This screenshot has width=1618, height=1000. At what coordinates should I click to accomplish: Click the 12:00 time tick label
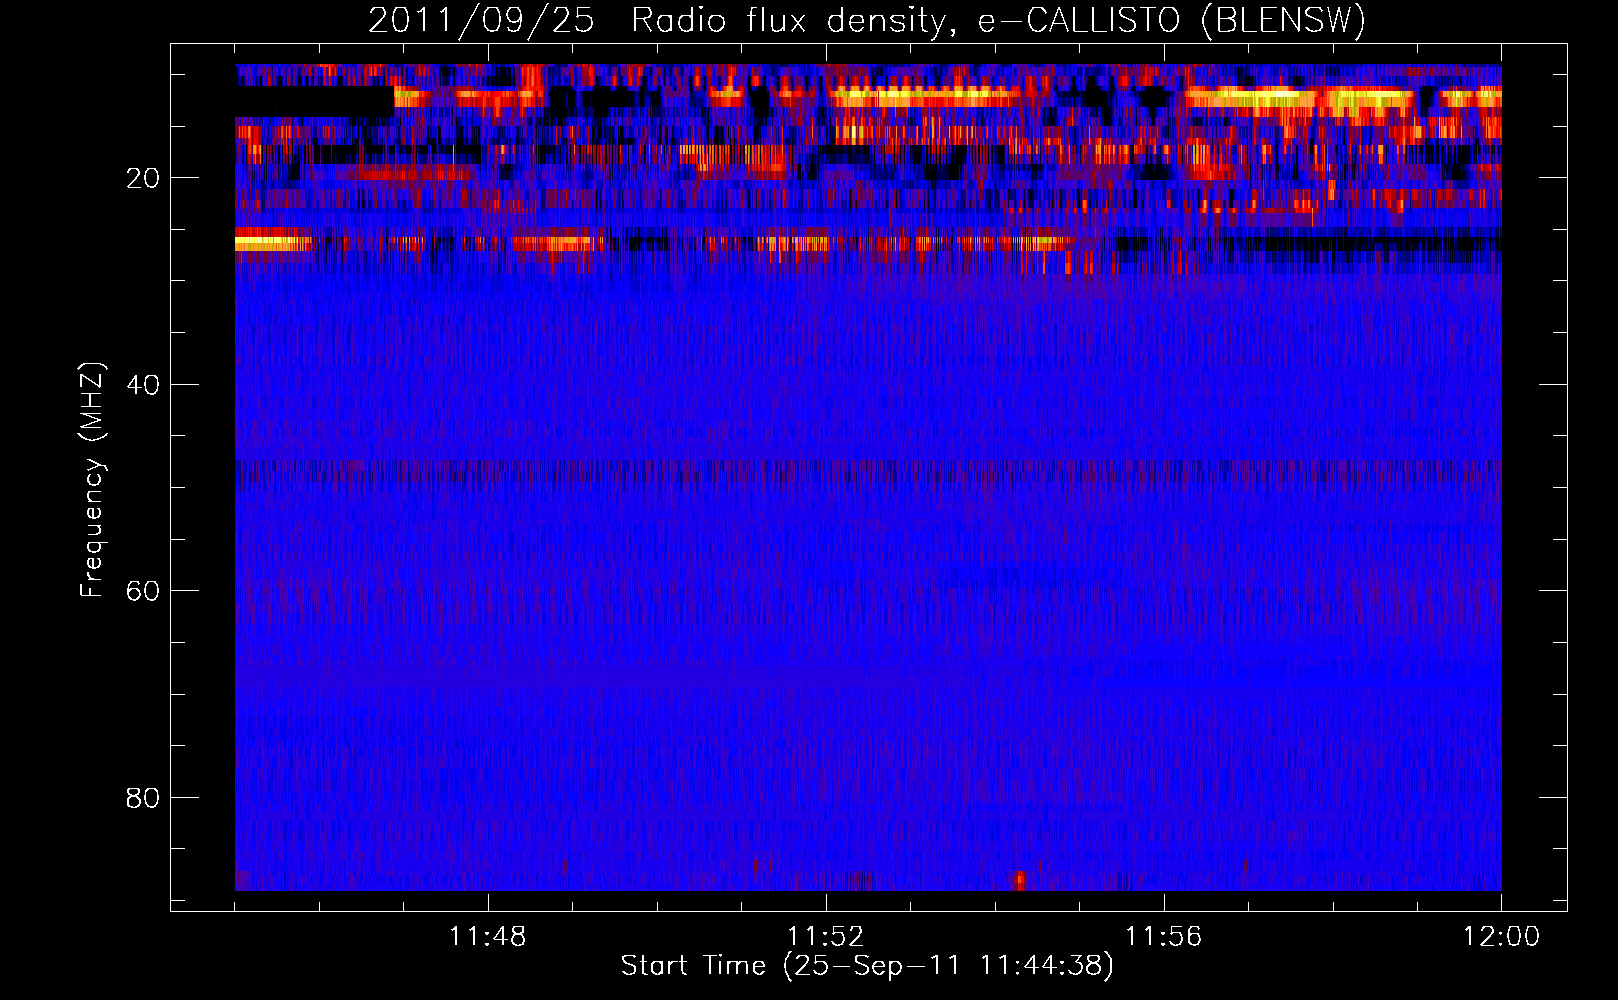coord(1502,937)
